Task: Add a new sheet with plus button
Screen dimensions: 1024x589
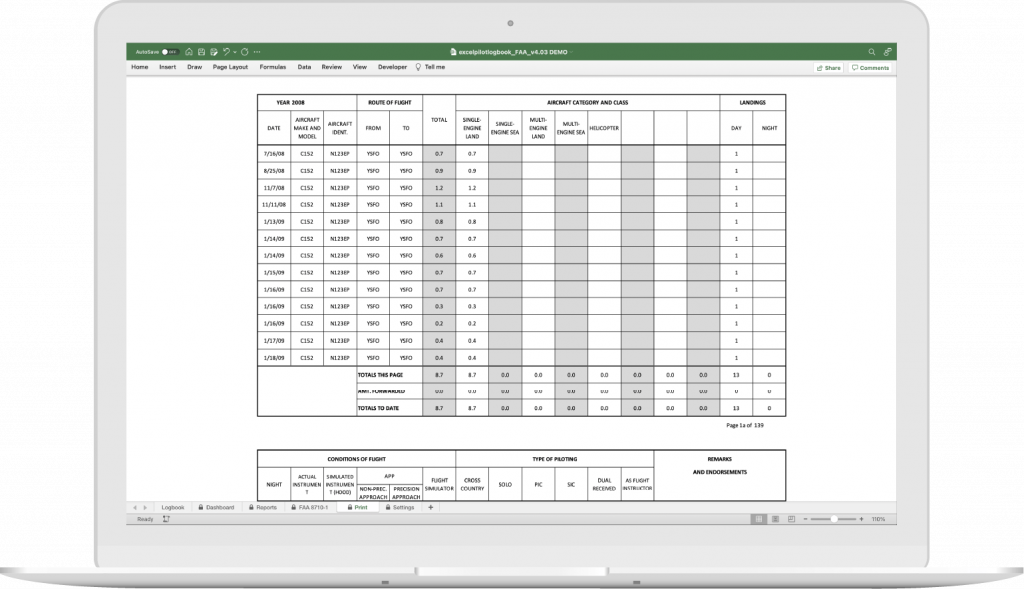Action: (x=430, y=507)
